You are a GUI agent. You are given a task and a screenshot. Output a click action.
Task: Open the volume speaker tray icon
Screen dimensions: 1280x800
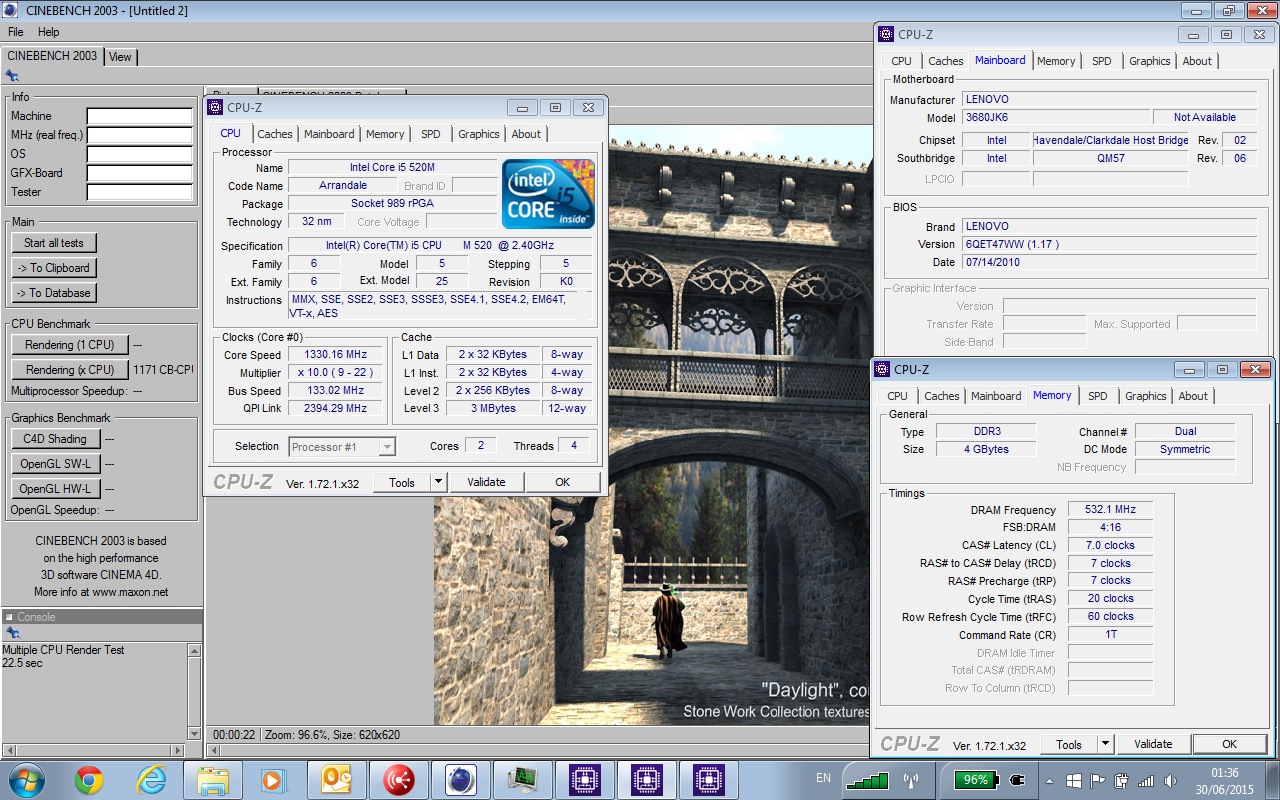(x=1173, y=780)
